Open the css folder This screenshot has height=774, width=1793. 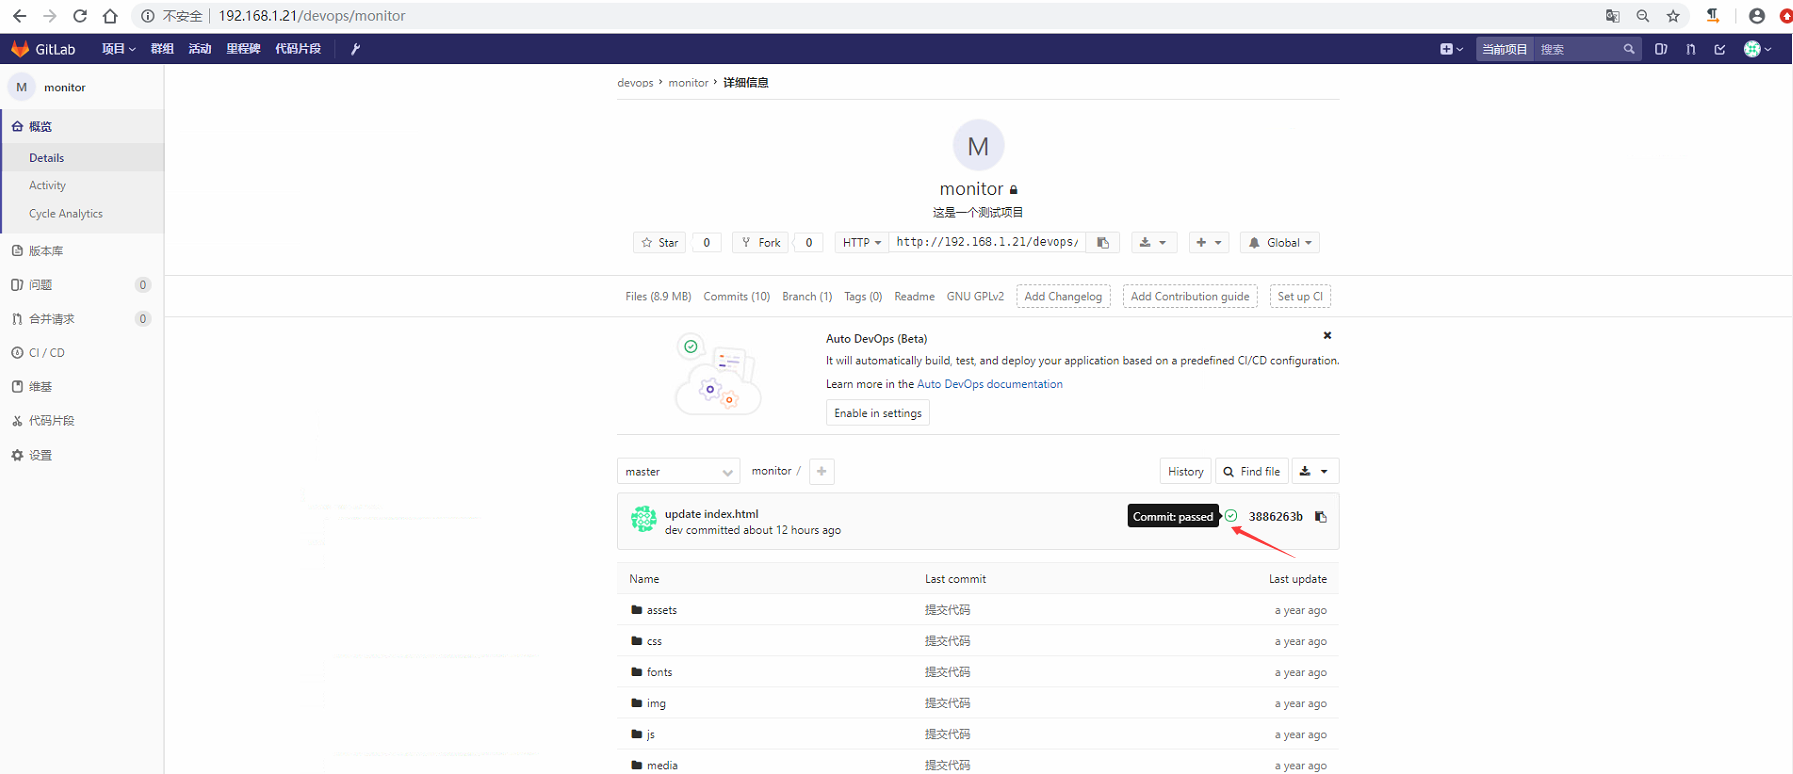click(x=654, y=641)
